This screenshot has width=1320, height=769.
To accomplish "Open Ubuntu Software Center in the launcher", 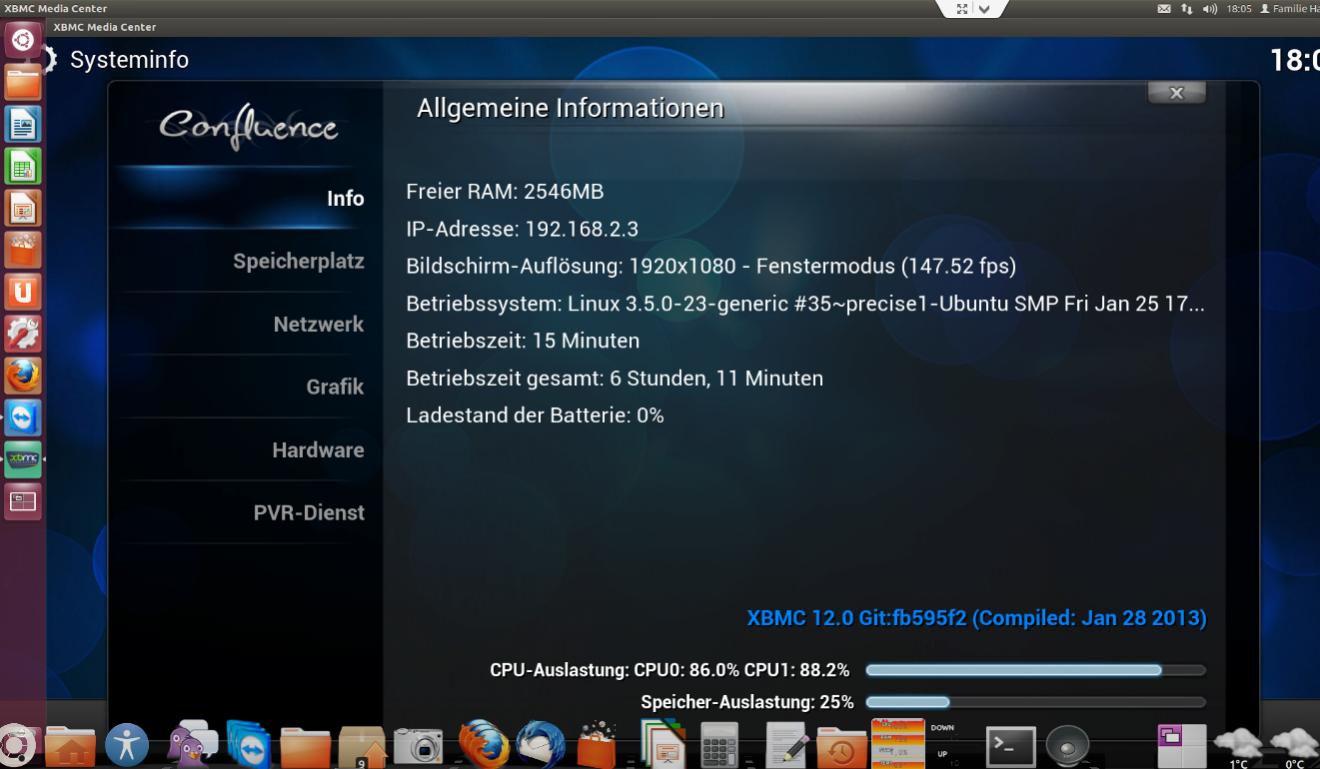I will [x=23, y=250].
